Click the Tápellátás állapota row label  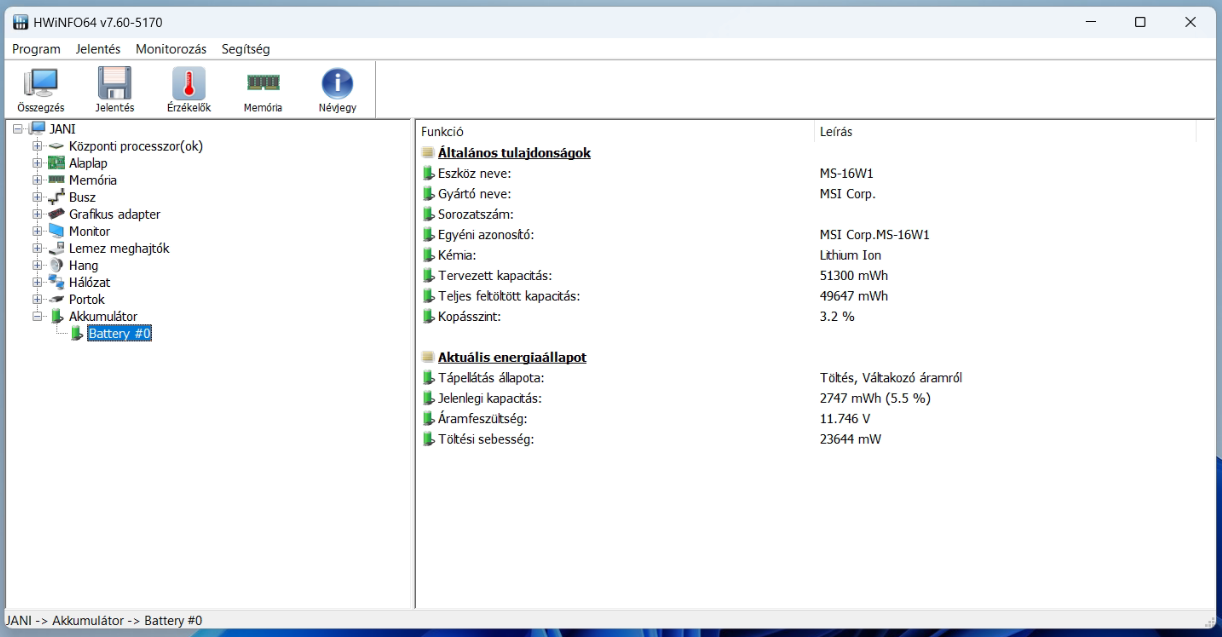(x=491, y=378)
